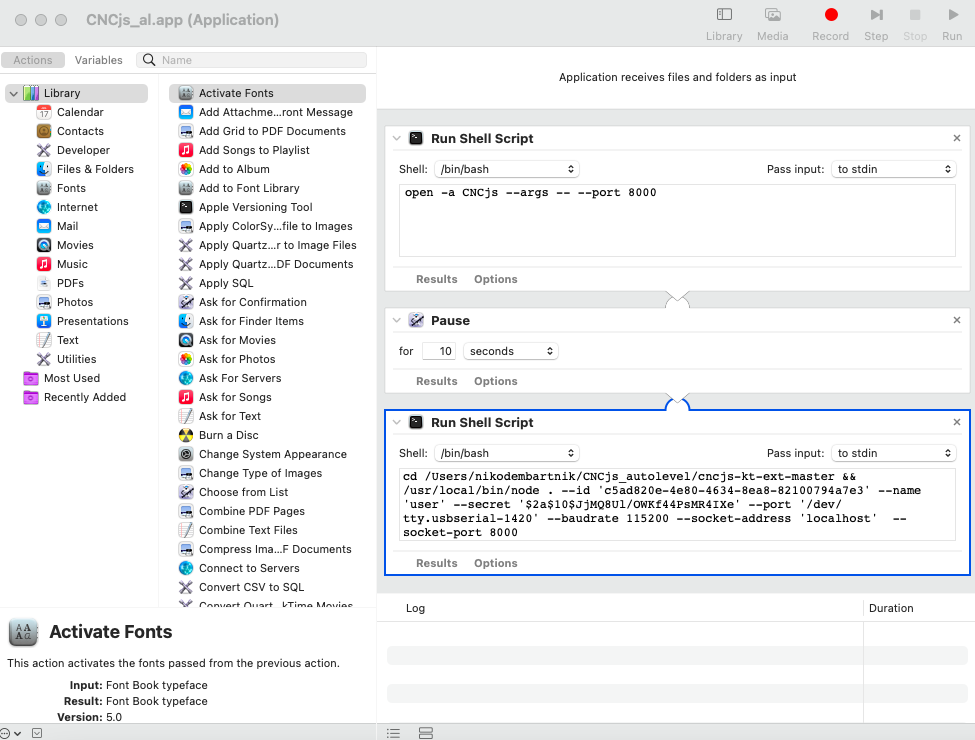
Task: Show Options of first Run Shell Script
Action: point(496,279)
